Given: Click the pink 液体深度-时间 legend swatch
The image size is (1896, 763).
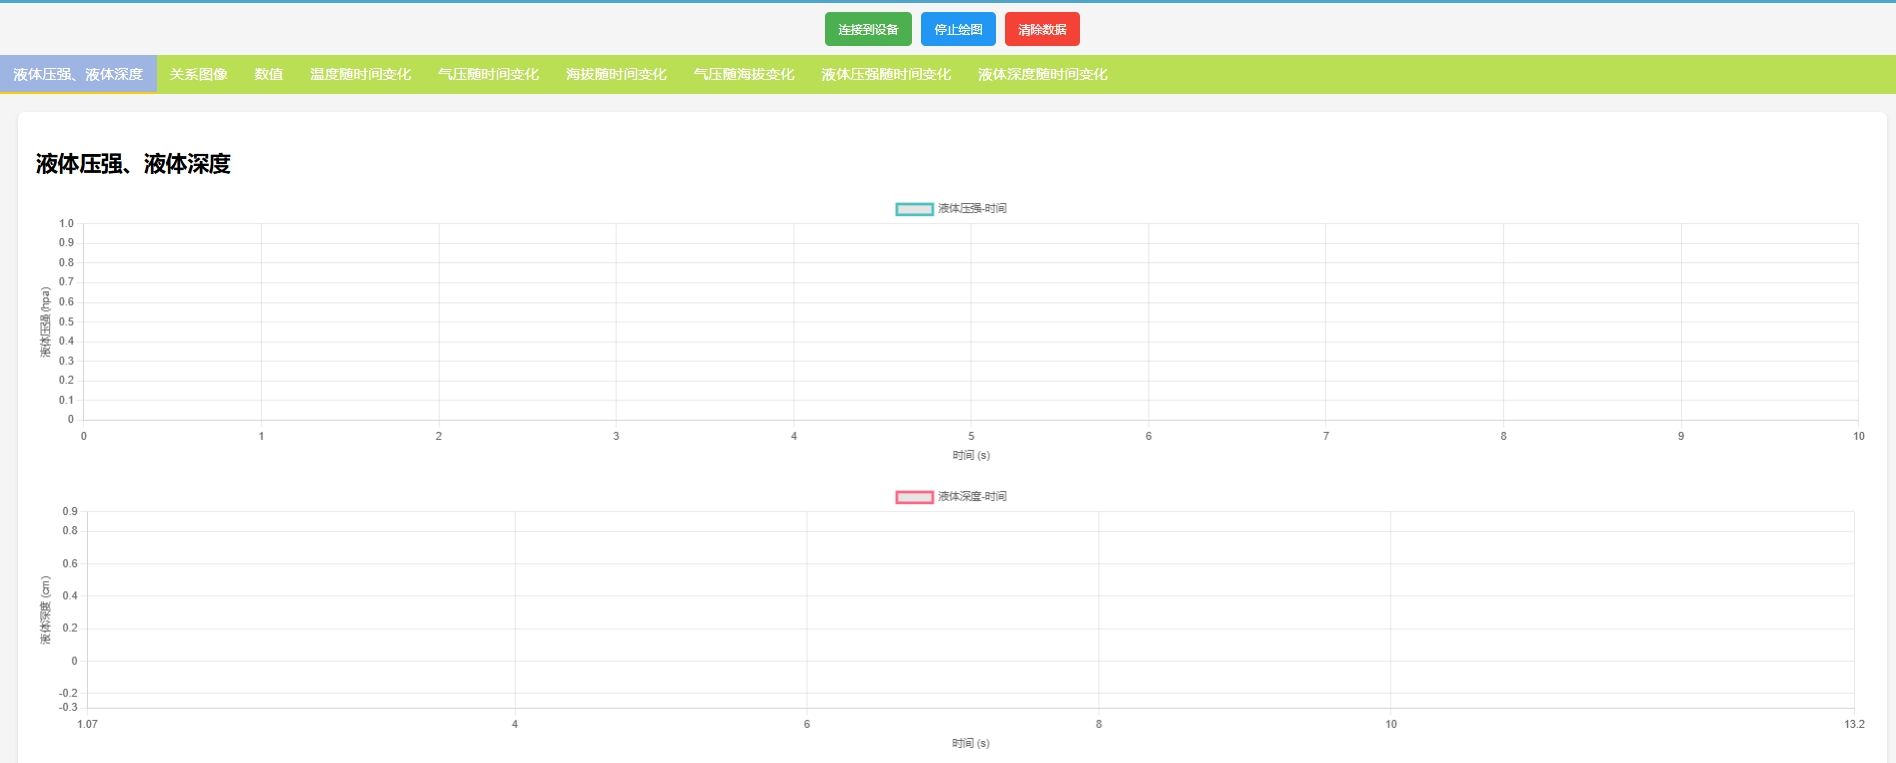Looking at the screenshot, I should (x=914, y=497).
